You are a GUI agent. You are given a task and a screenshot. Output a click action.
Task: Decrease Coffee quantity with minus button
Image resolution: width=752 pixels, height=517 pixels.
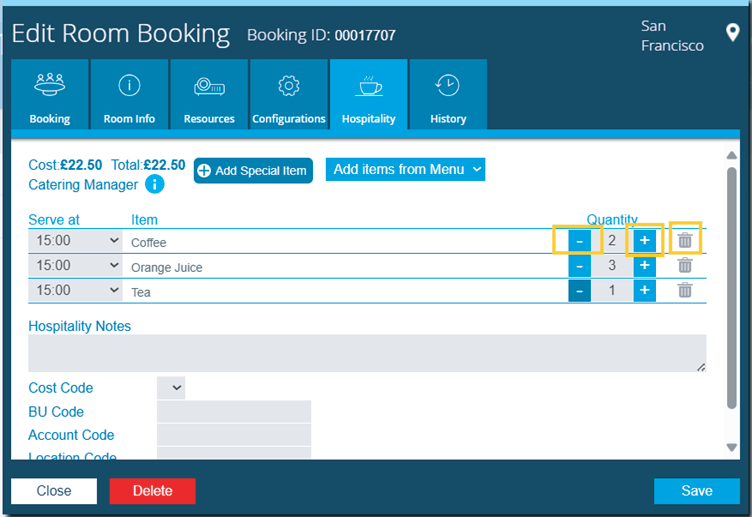coord(580,241)
